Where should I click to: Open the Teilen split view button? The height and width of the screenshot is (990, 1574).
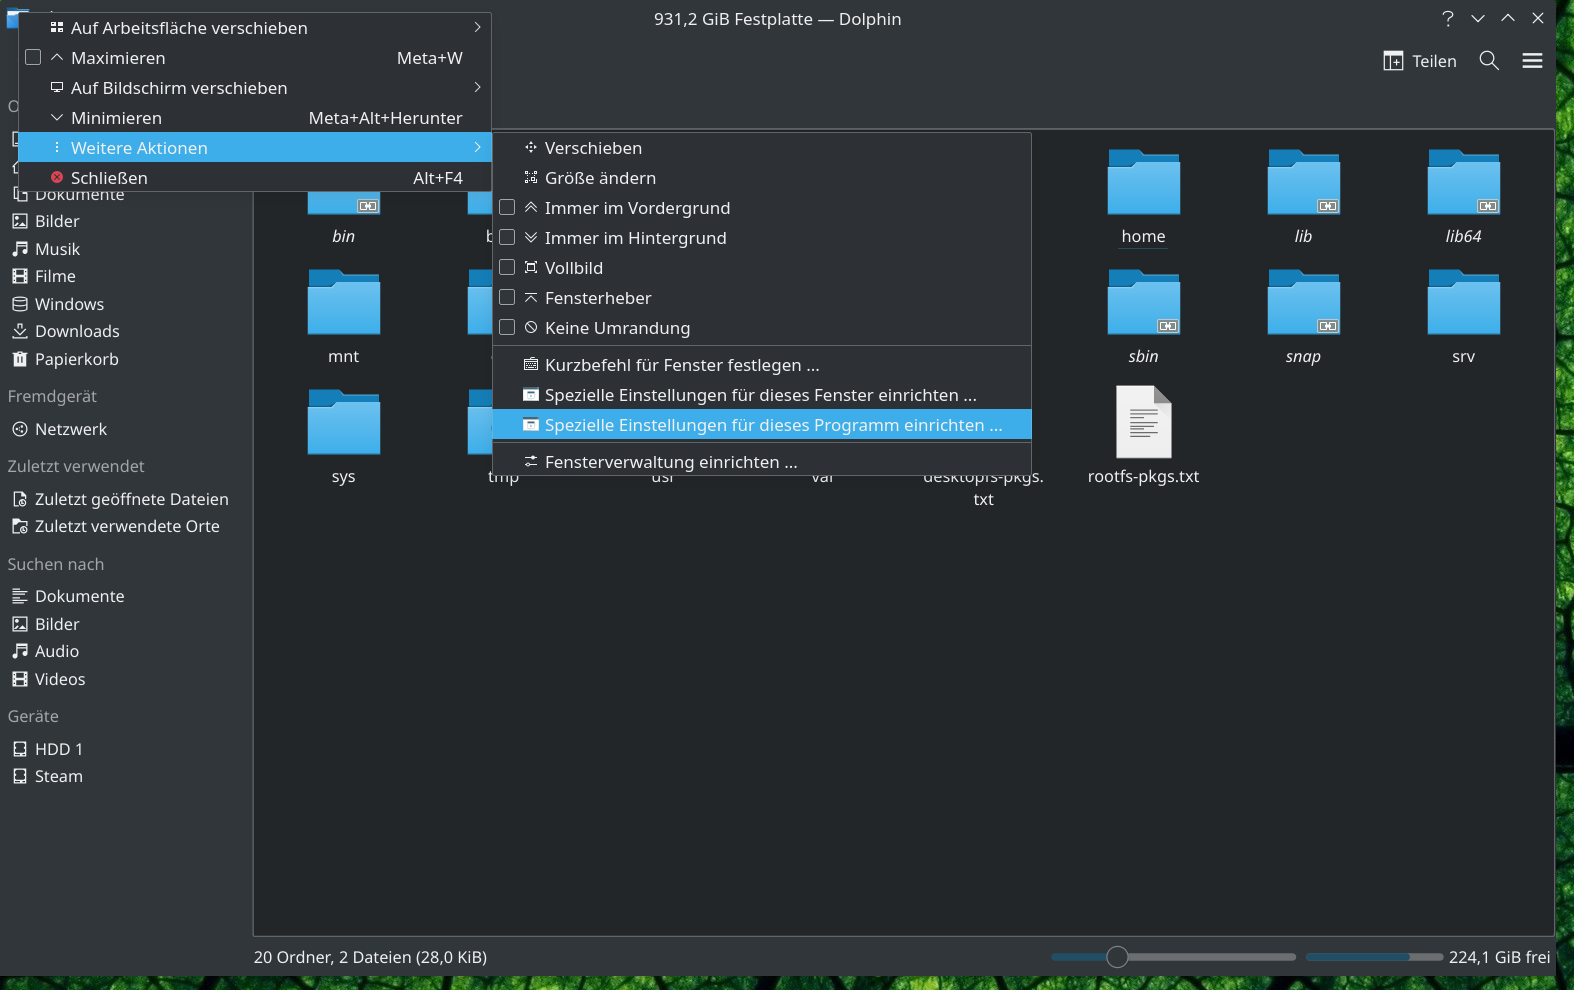click(1420, 61)
